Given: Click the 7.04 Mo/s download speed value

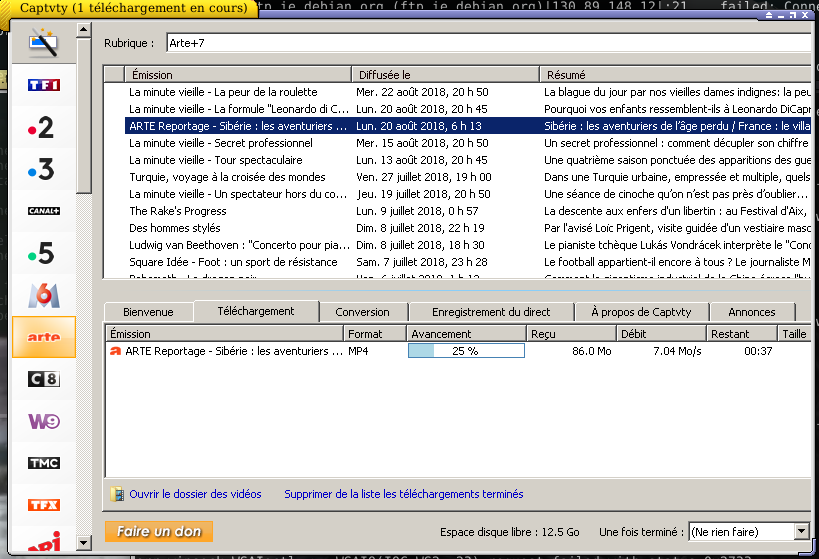Looking at the screenshot, I should 677,351.
